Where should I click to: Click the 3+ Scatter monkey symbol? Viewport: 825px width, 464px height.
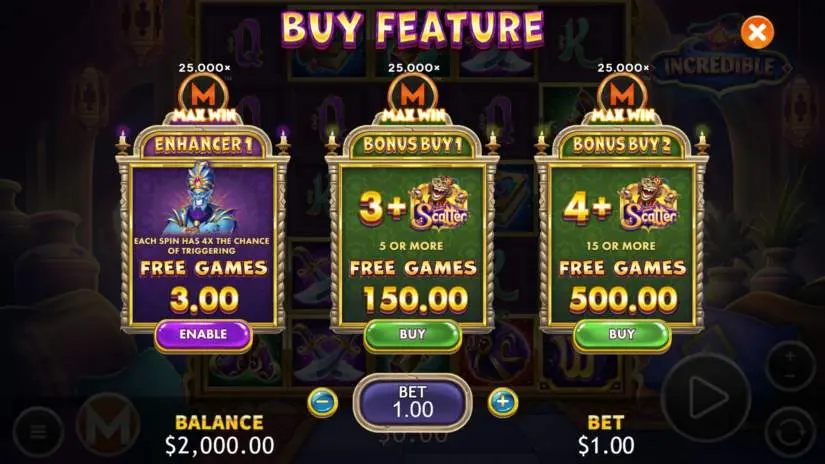click(x=439, y=204)
